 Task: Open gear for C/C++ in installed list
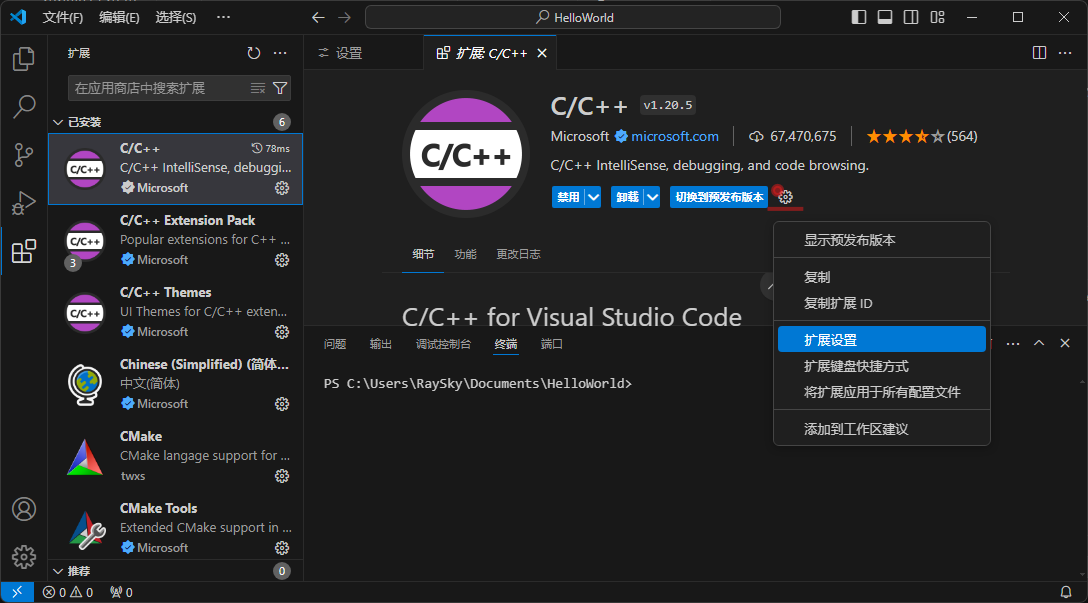(x=282, y=188)
